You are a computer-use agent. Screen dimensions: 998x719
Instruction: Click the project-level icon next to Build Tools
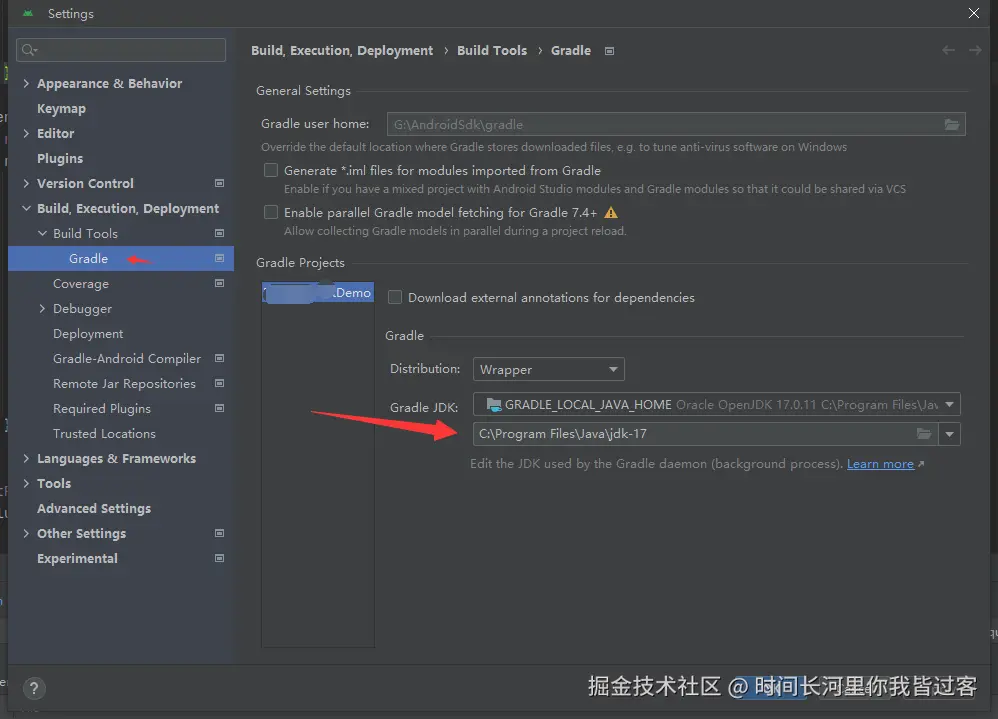220,234
